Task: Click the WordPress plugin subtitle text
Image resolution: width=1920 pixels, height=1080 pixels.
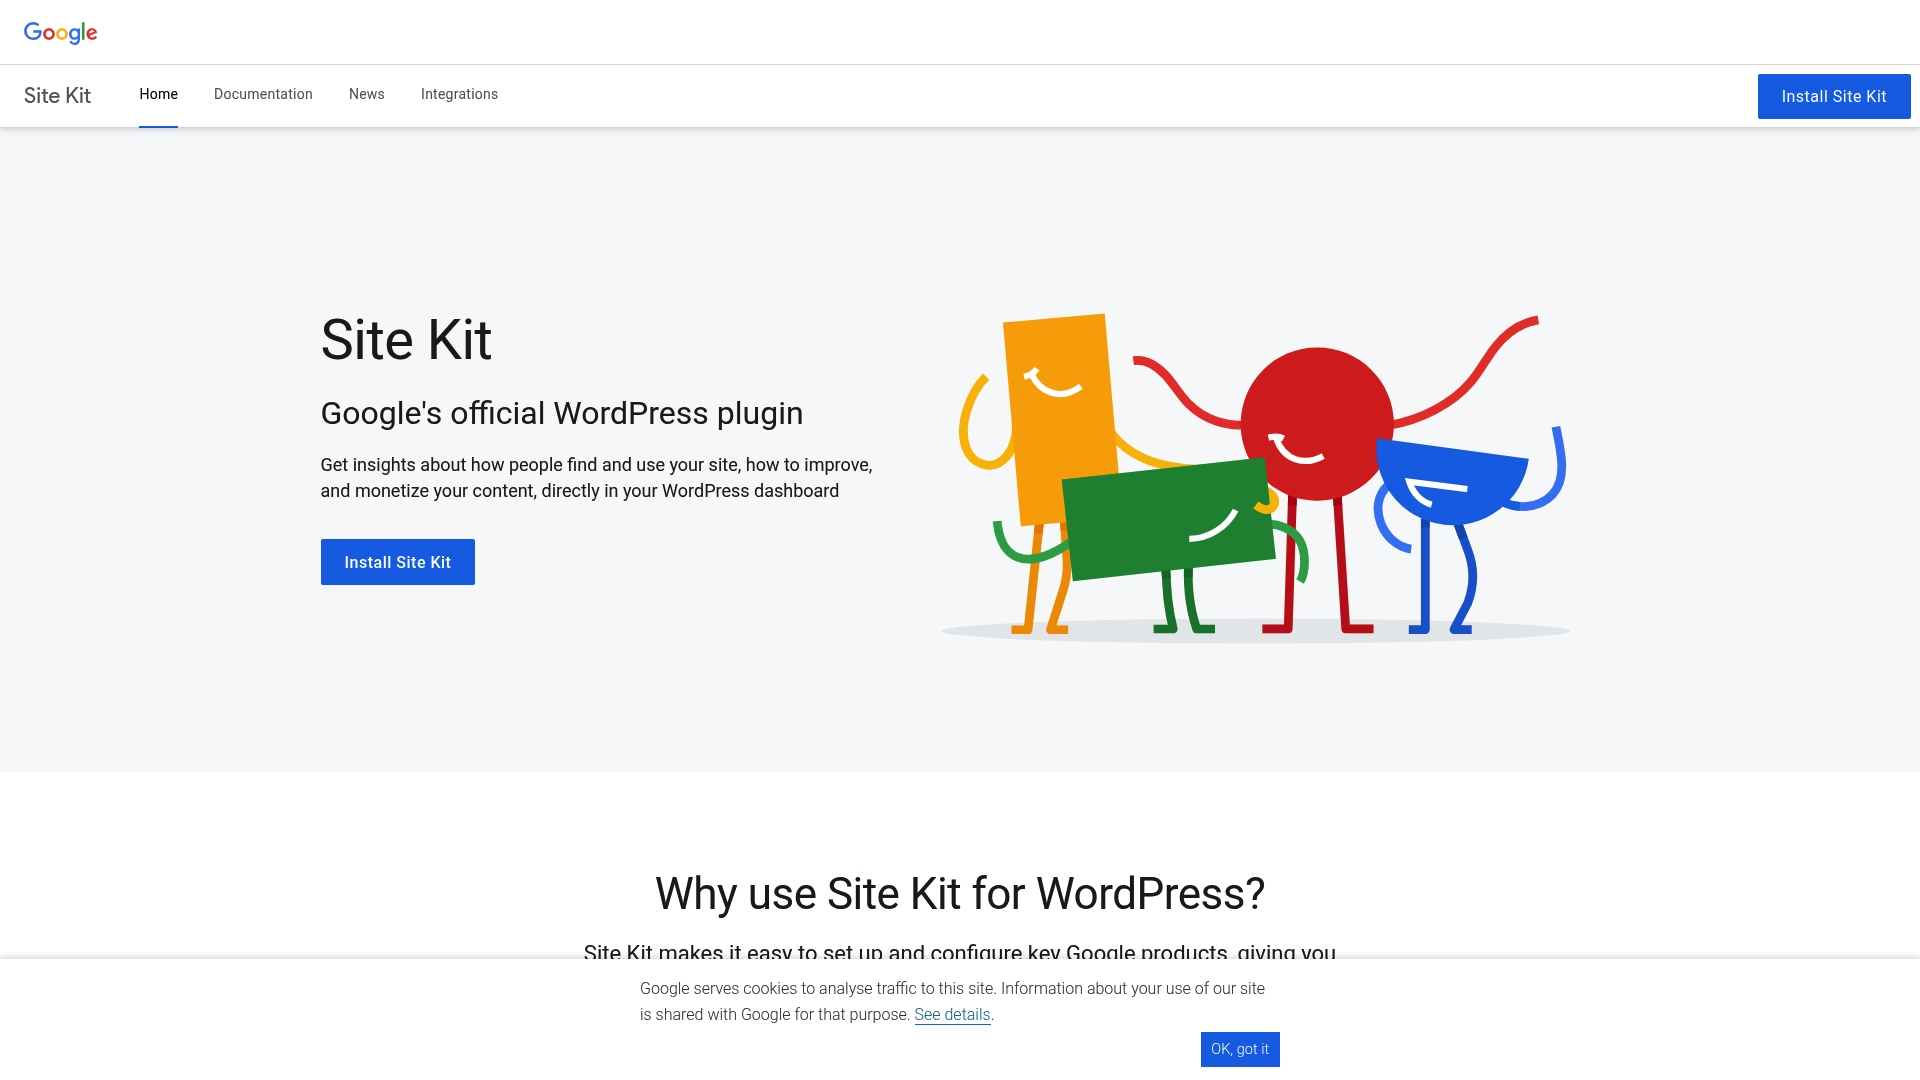Action: coord(561,413)
